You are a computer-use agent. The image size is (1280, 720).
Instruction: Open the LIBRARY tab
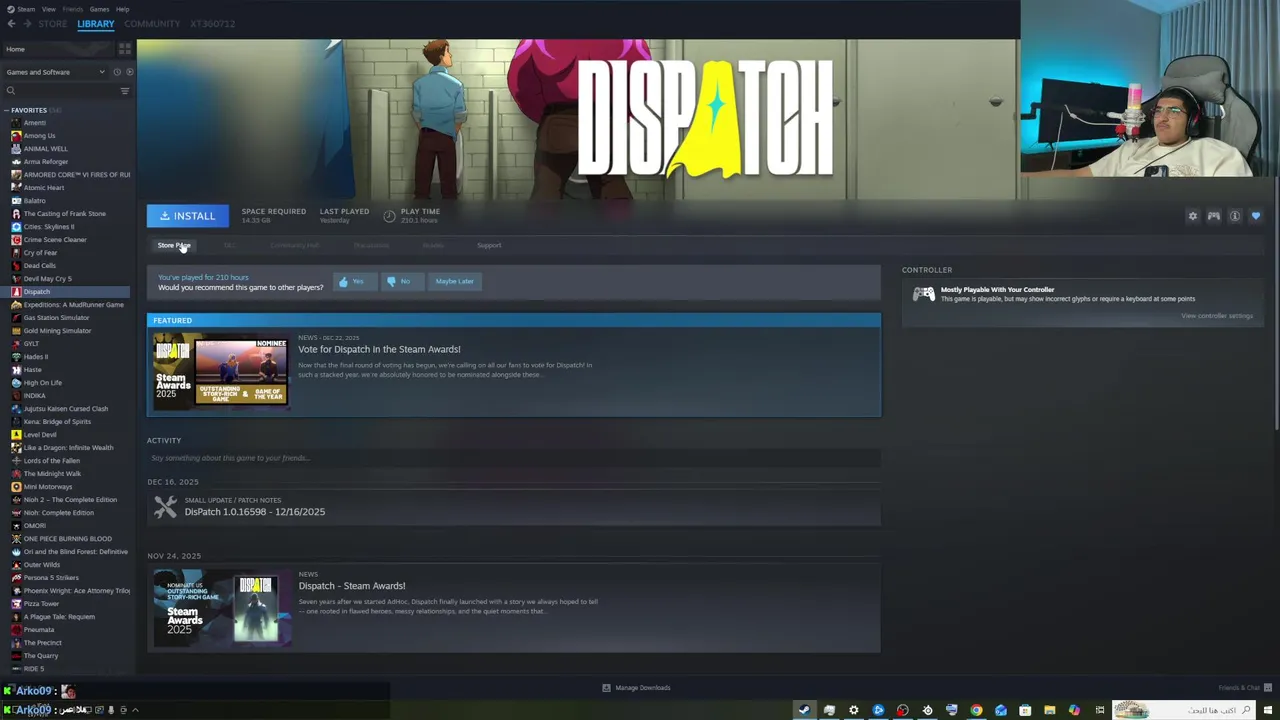96,23
